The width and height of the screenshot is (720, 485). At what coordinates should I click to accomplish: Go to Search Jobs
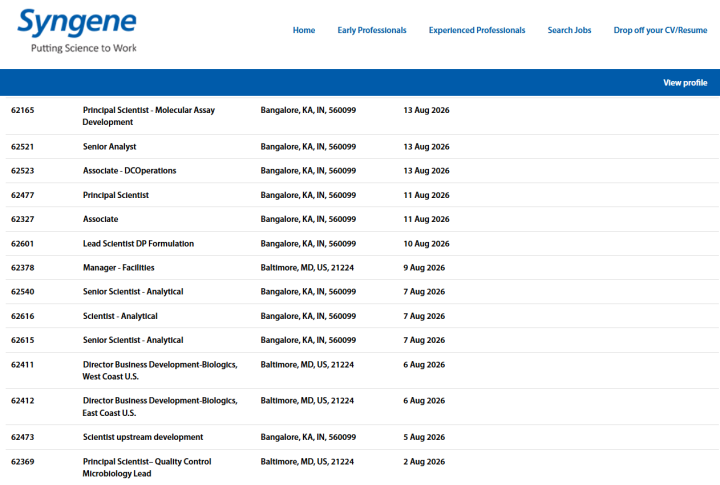click(569, 30)
